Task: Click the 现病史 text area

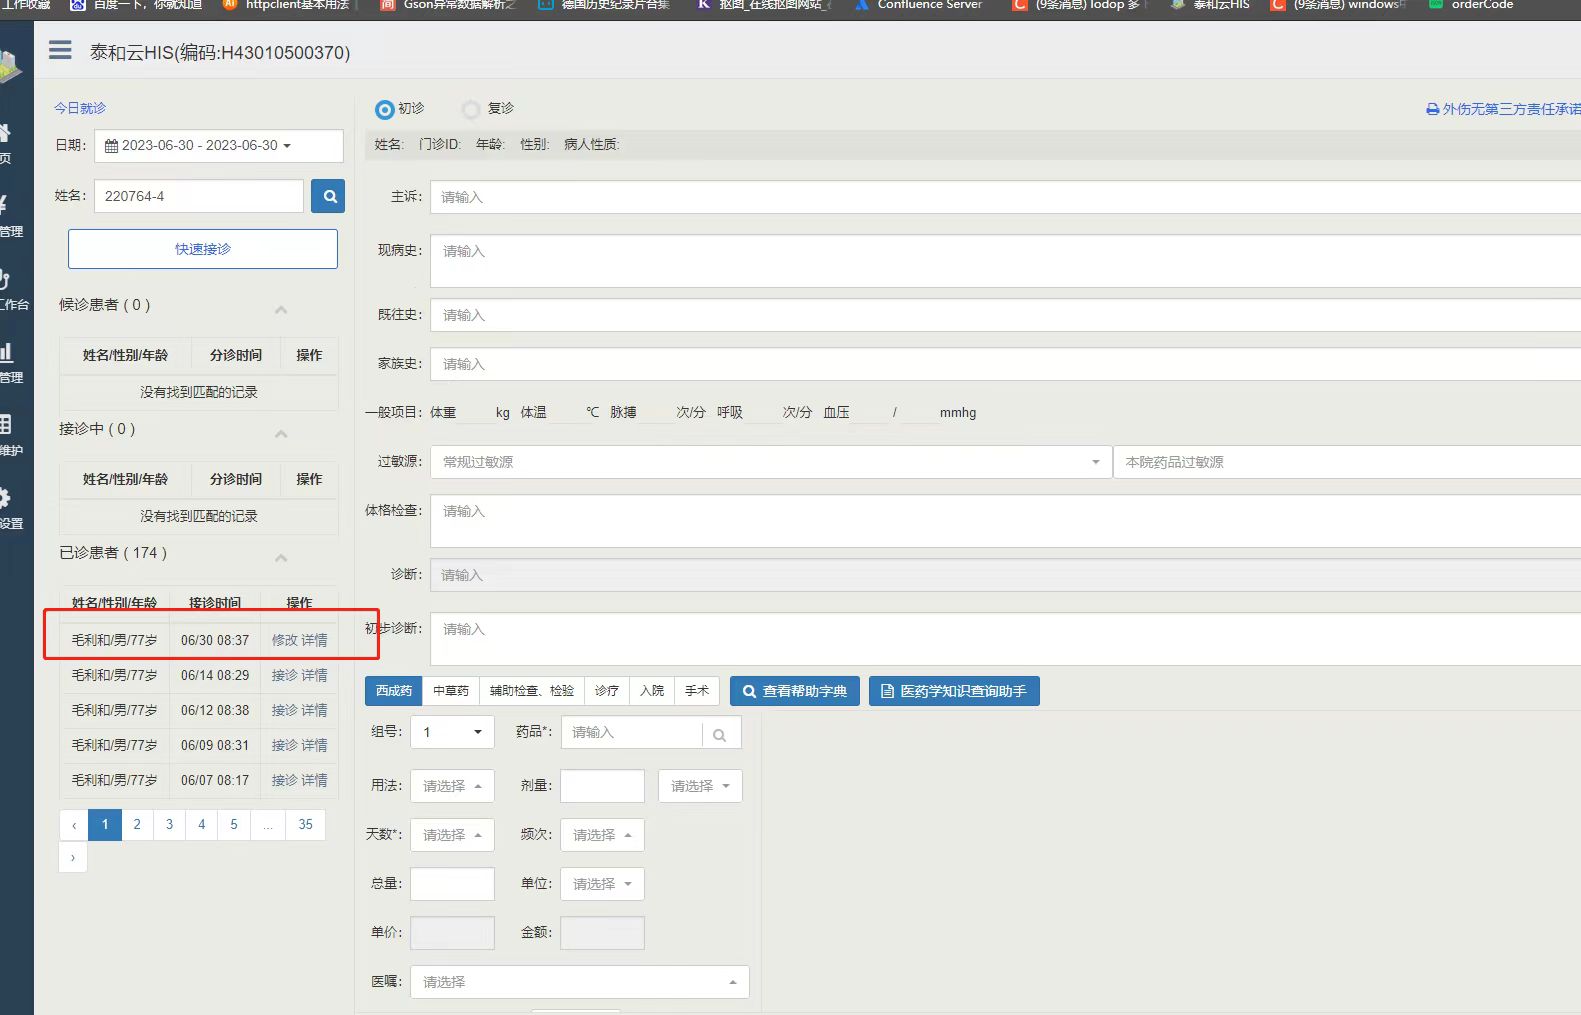Action: tap(1006, 262)
